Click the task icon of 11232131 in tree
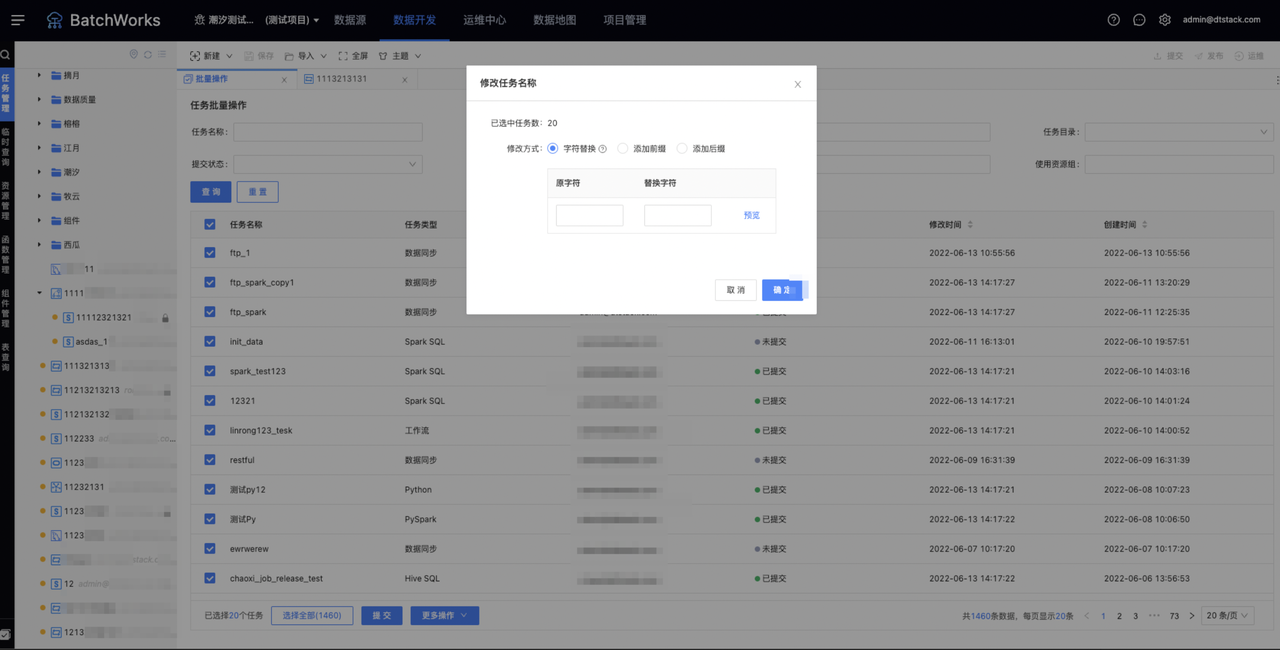 [56, 487]
